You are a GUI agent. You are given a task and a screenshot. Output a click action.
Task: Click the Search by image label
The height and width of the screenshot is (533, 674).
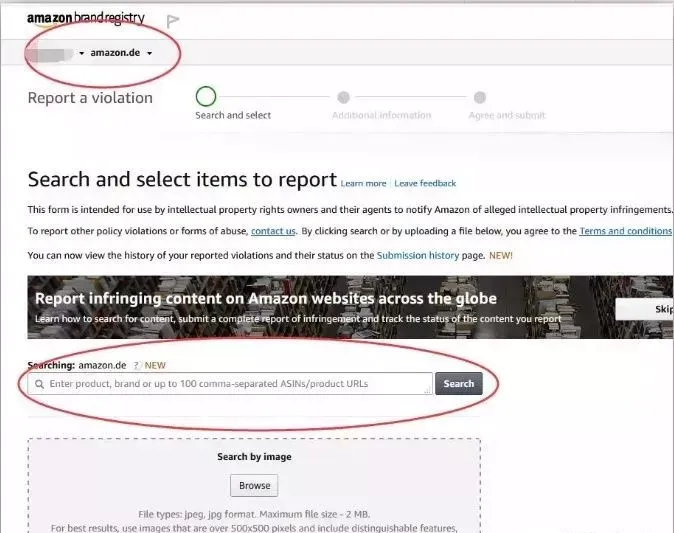254,456
